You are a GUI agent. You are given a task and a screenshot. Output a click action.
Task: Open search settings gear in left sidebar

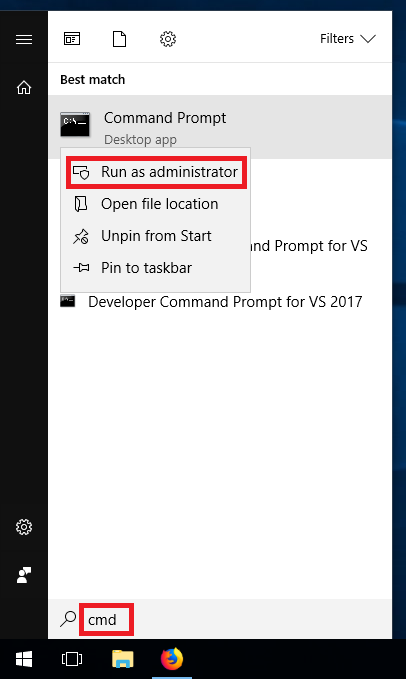coord(24,527)
